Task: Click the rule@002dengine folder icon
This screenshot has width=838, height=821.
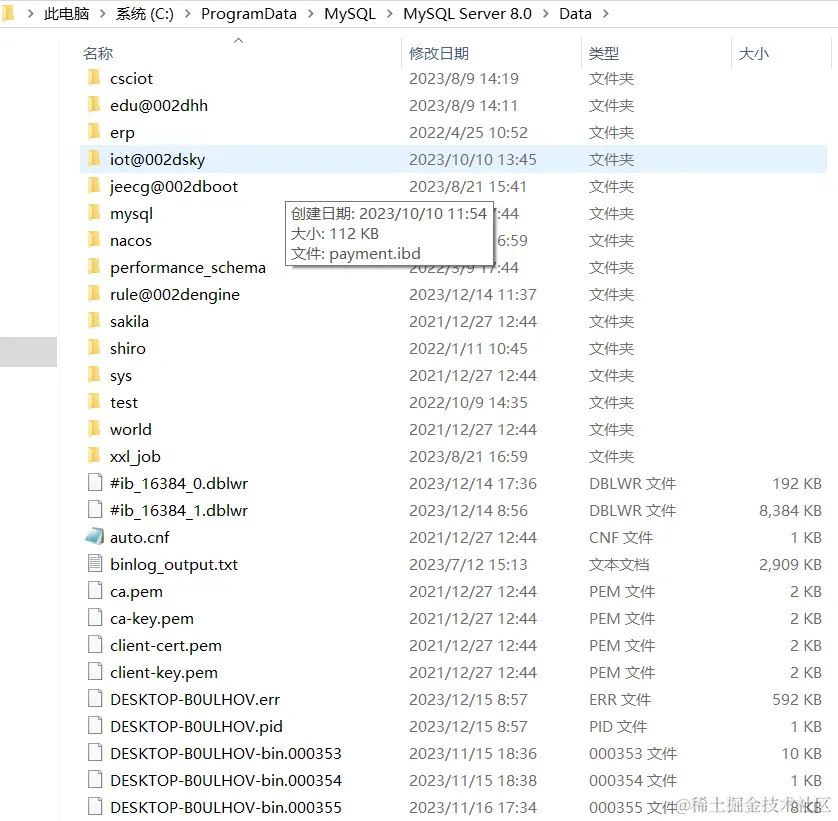Action: [94, 294]
